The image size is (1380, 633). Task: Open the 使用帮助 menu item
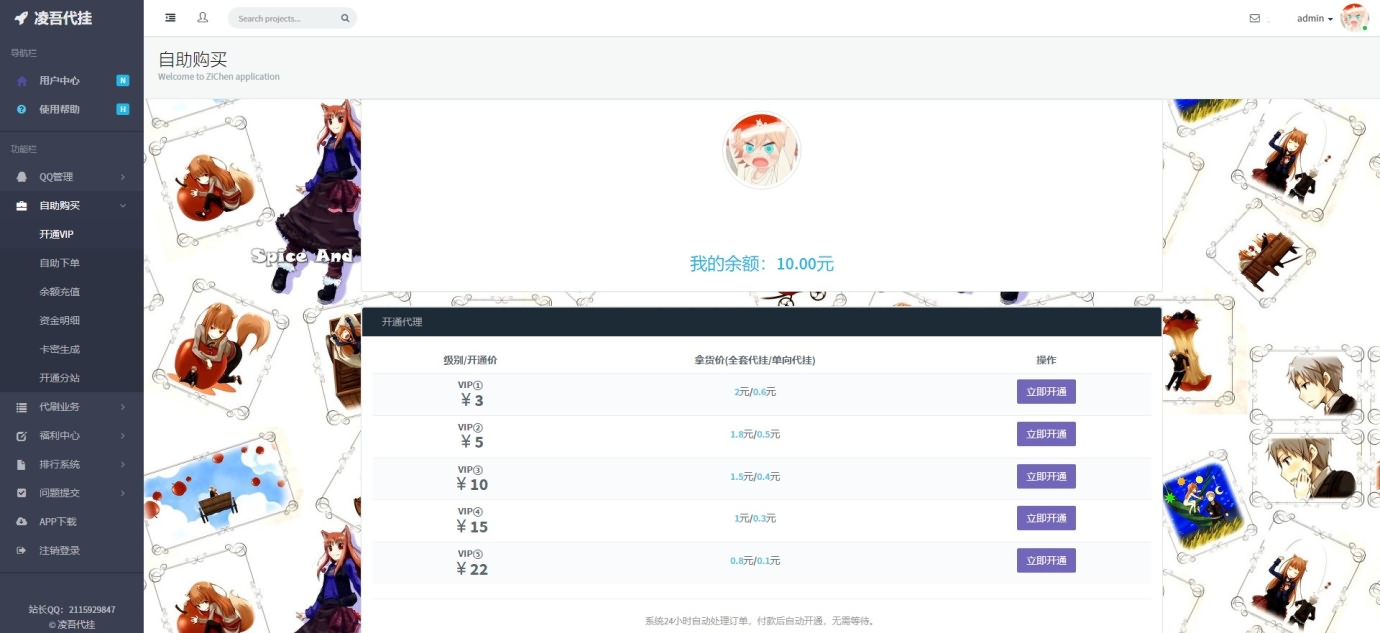tap(72, 109)
